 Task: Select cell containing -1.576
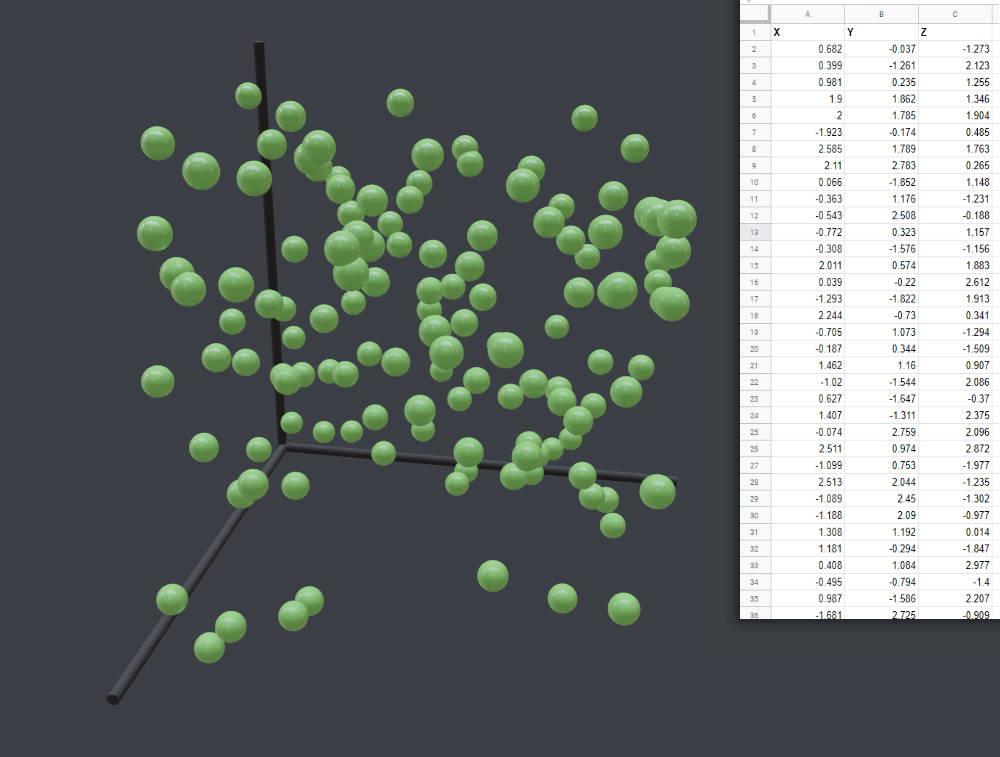tap(881, 249)
